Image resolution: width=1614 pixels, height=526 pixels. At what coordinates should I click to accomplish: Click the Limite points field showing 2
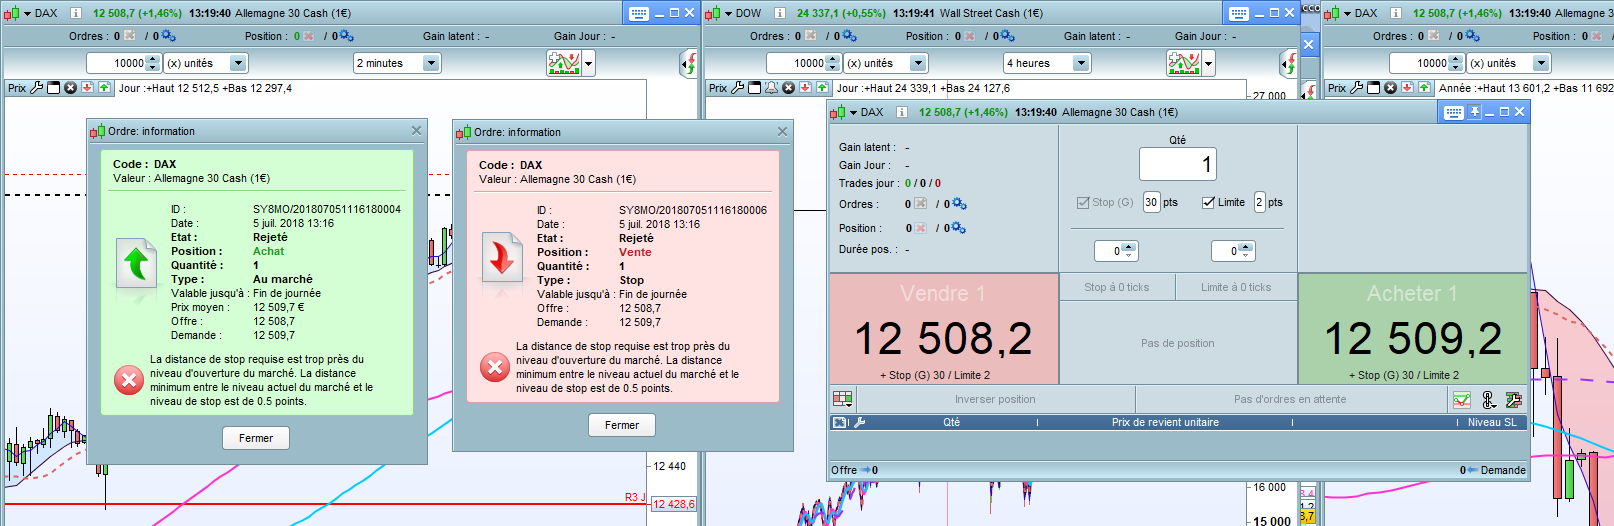(x=1259, y=202)
